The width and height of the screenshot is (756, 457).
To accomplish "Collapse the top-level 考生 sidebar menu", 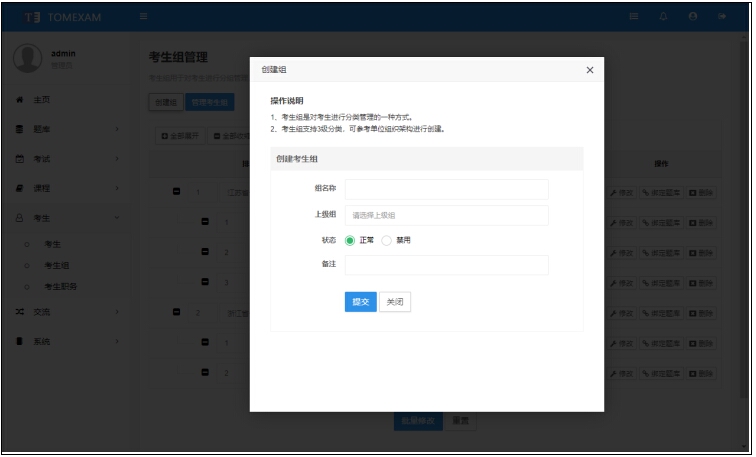I will [41, 218].
